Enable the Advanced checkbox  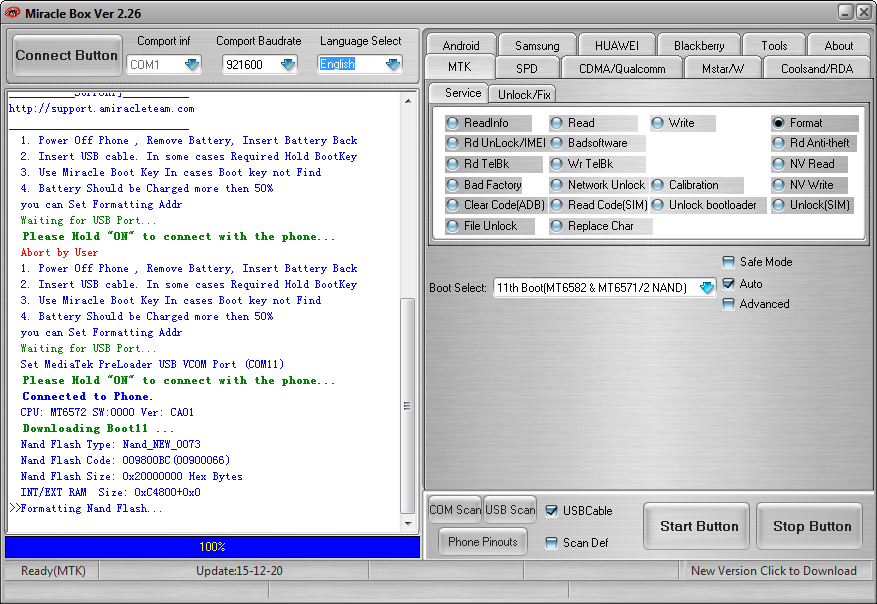728,304
